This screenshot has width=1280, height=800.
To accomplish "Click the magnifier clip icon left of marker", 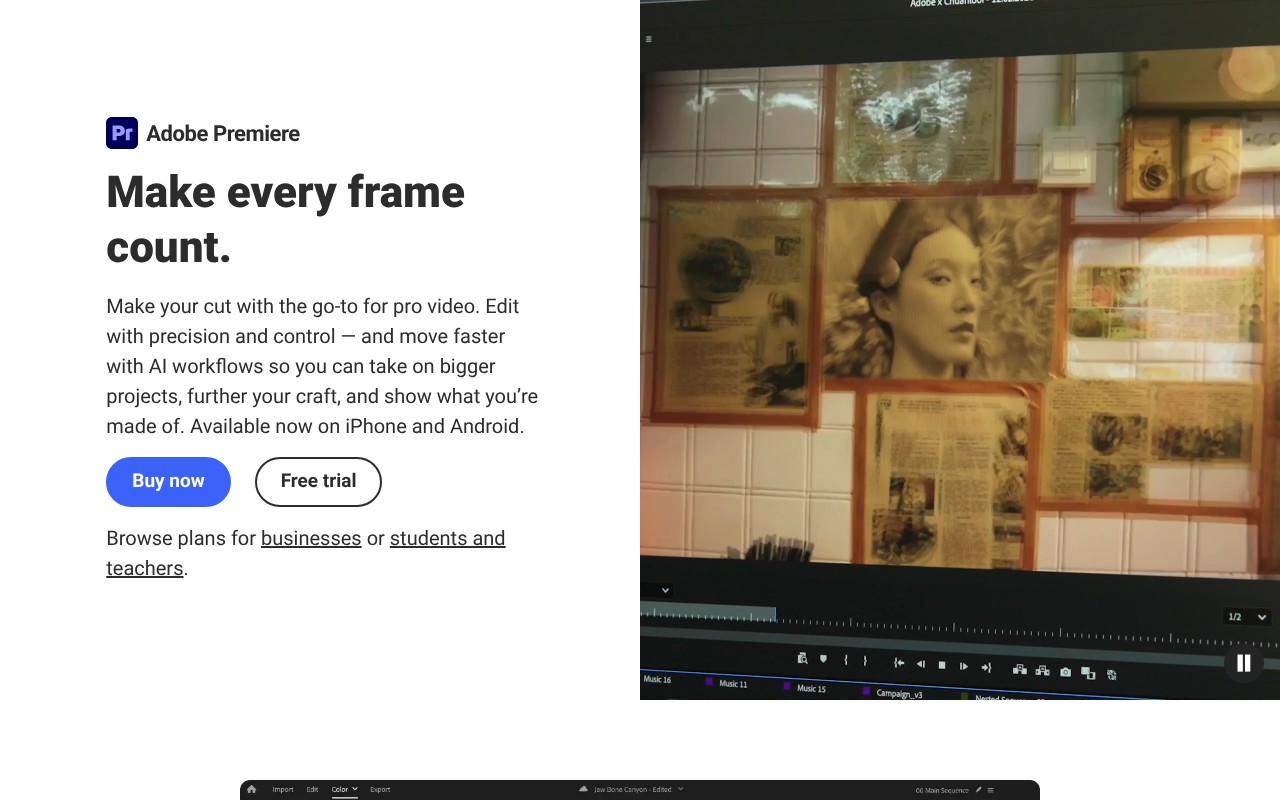I will [x=802, y=658].
